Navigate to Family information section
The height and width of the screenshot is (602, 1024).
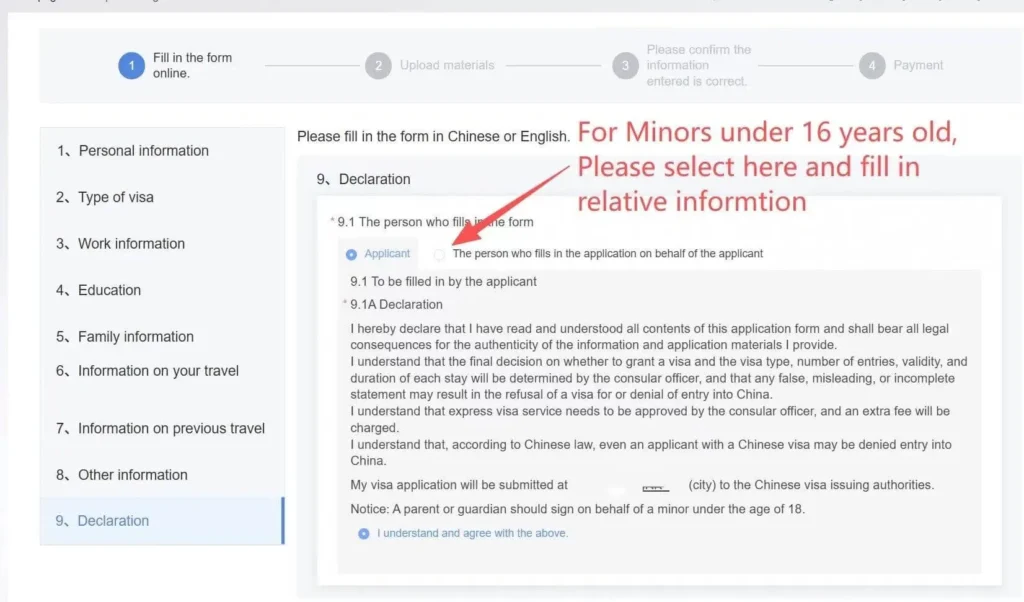coord(135,337)
